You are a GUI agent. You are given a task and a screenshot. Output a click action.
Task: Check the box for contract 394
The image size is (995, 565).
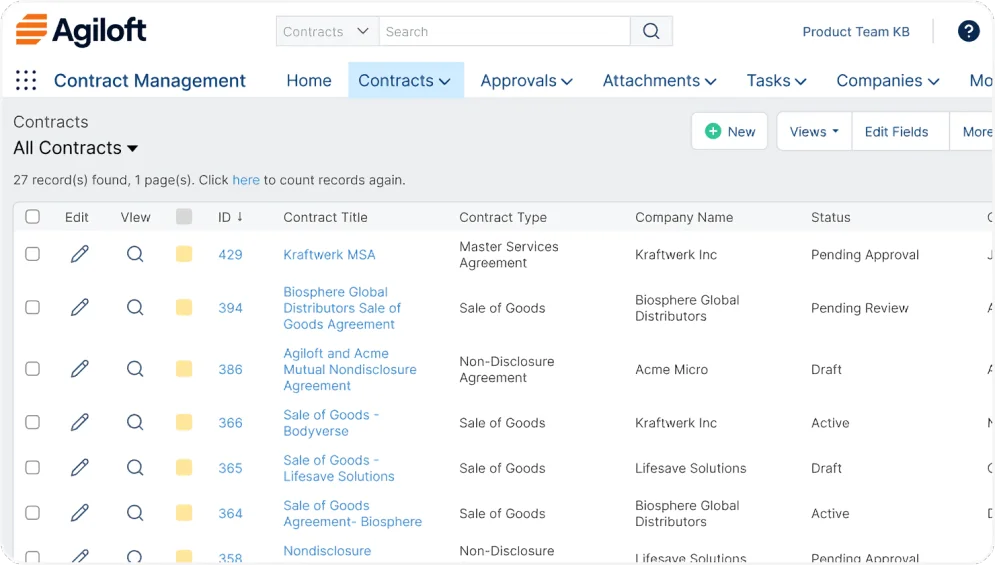32,307
